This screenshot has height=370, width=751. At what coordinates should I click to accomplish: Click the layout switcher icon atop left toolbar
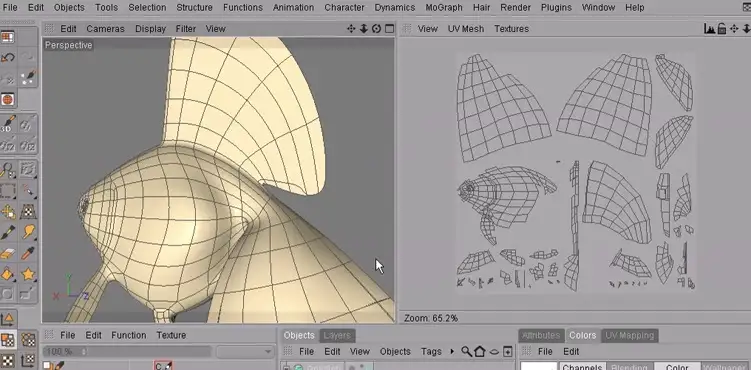click(8, 37)
